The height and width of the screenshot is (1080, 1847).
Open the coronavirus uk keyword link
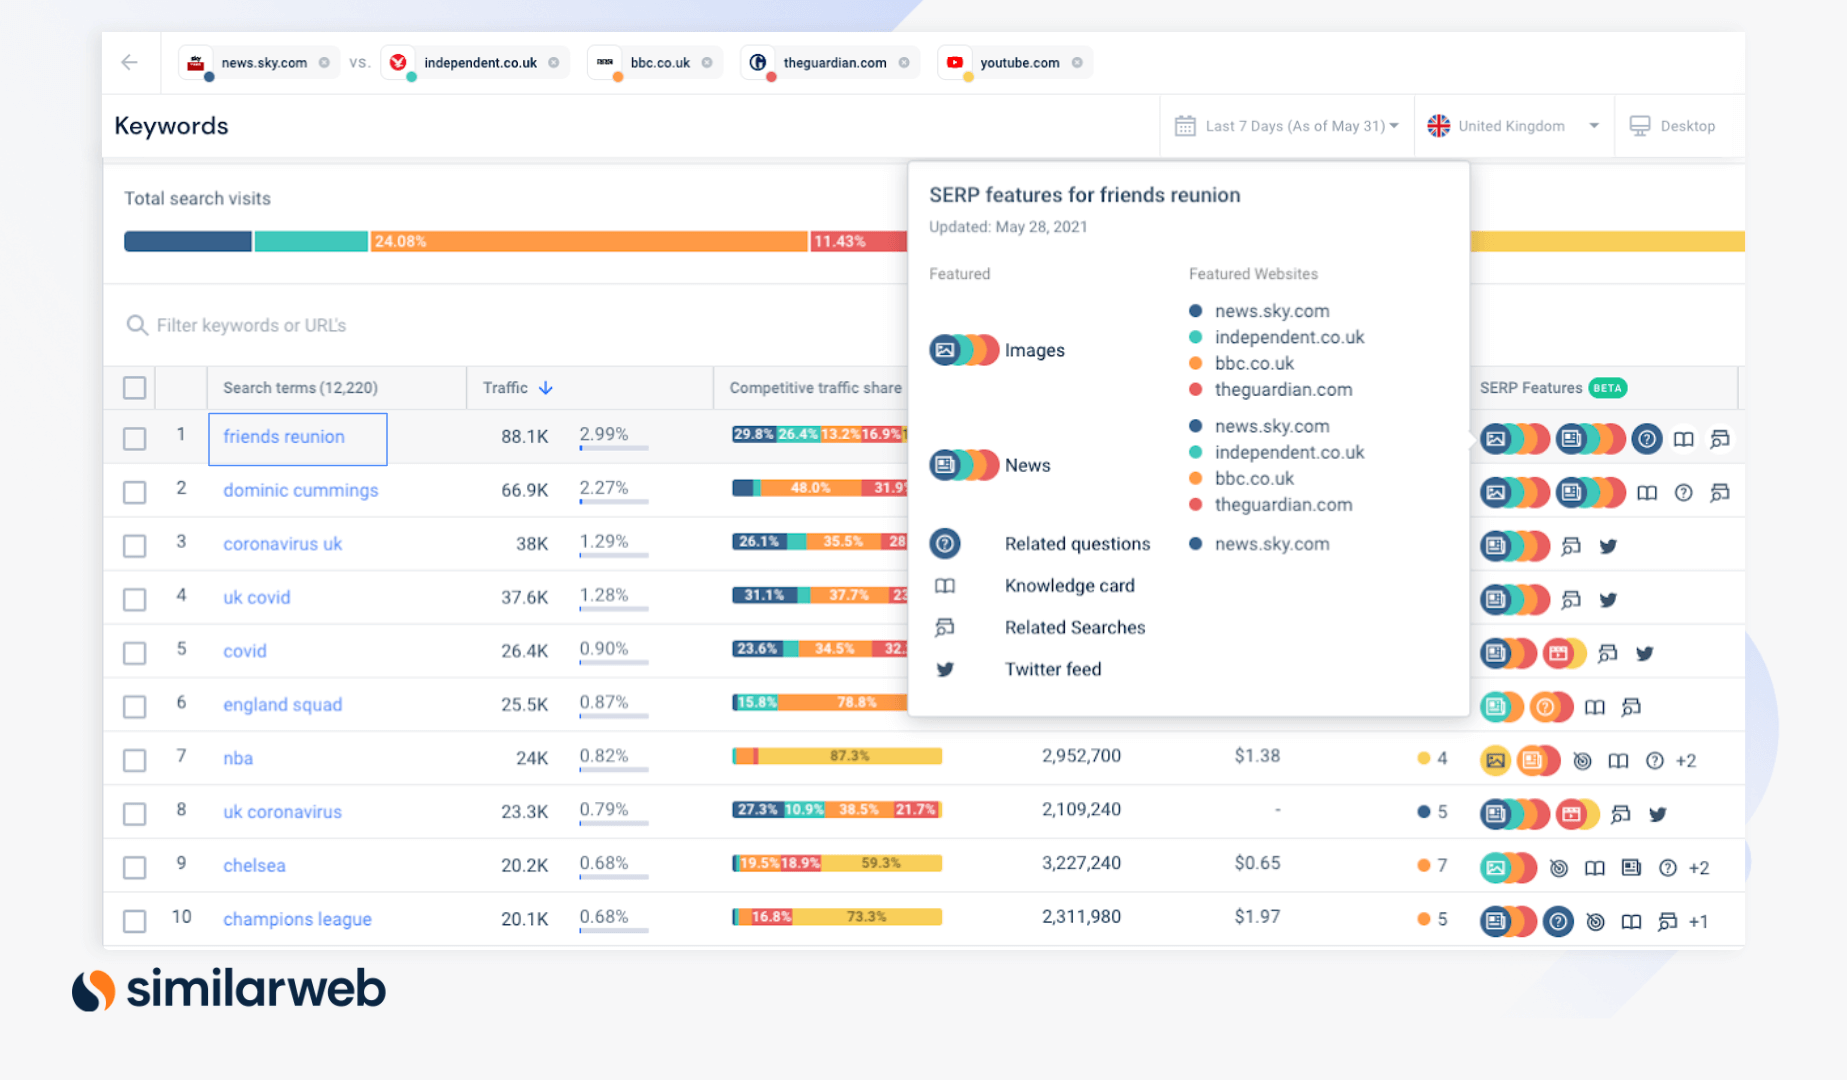(x=282, y=544)
